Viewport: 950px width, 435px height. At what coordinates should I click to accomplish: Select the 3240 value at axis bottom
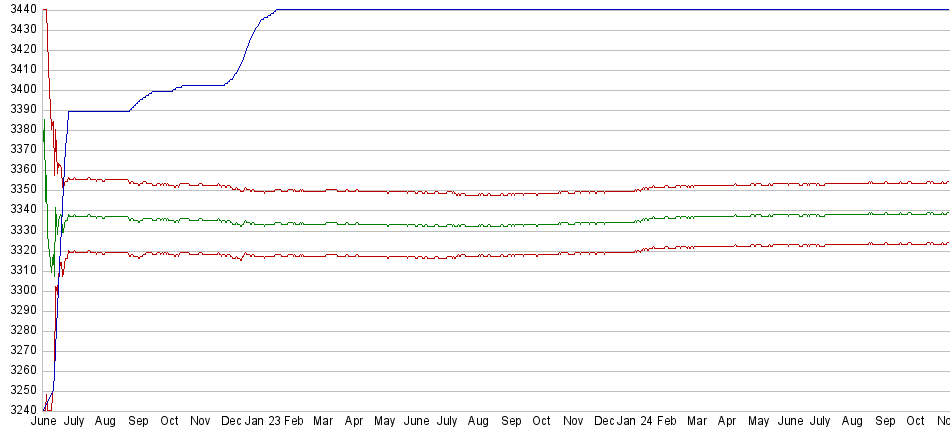pos(22,410)
